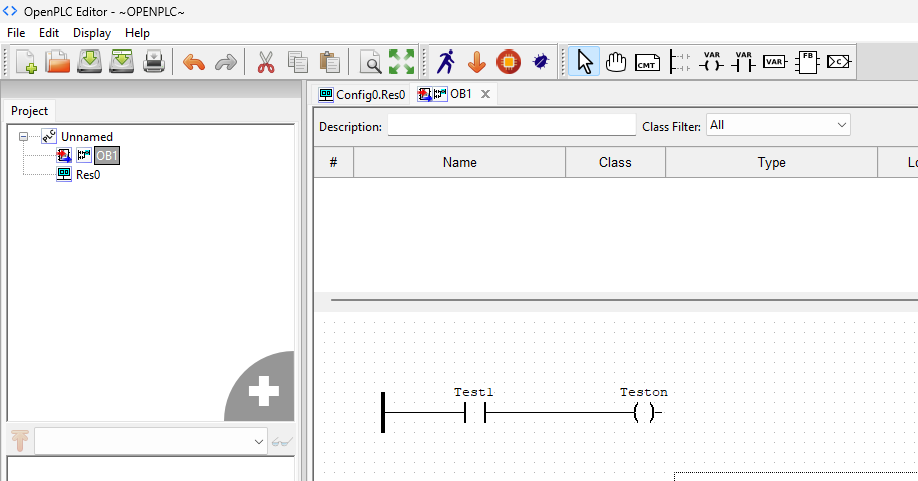Select the function block FB tool
The image size is (918, 481).
click(x=806, y=62)
